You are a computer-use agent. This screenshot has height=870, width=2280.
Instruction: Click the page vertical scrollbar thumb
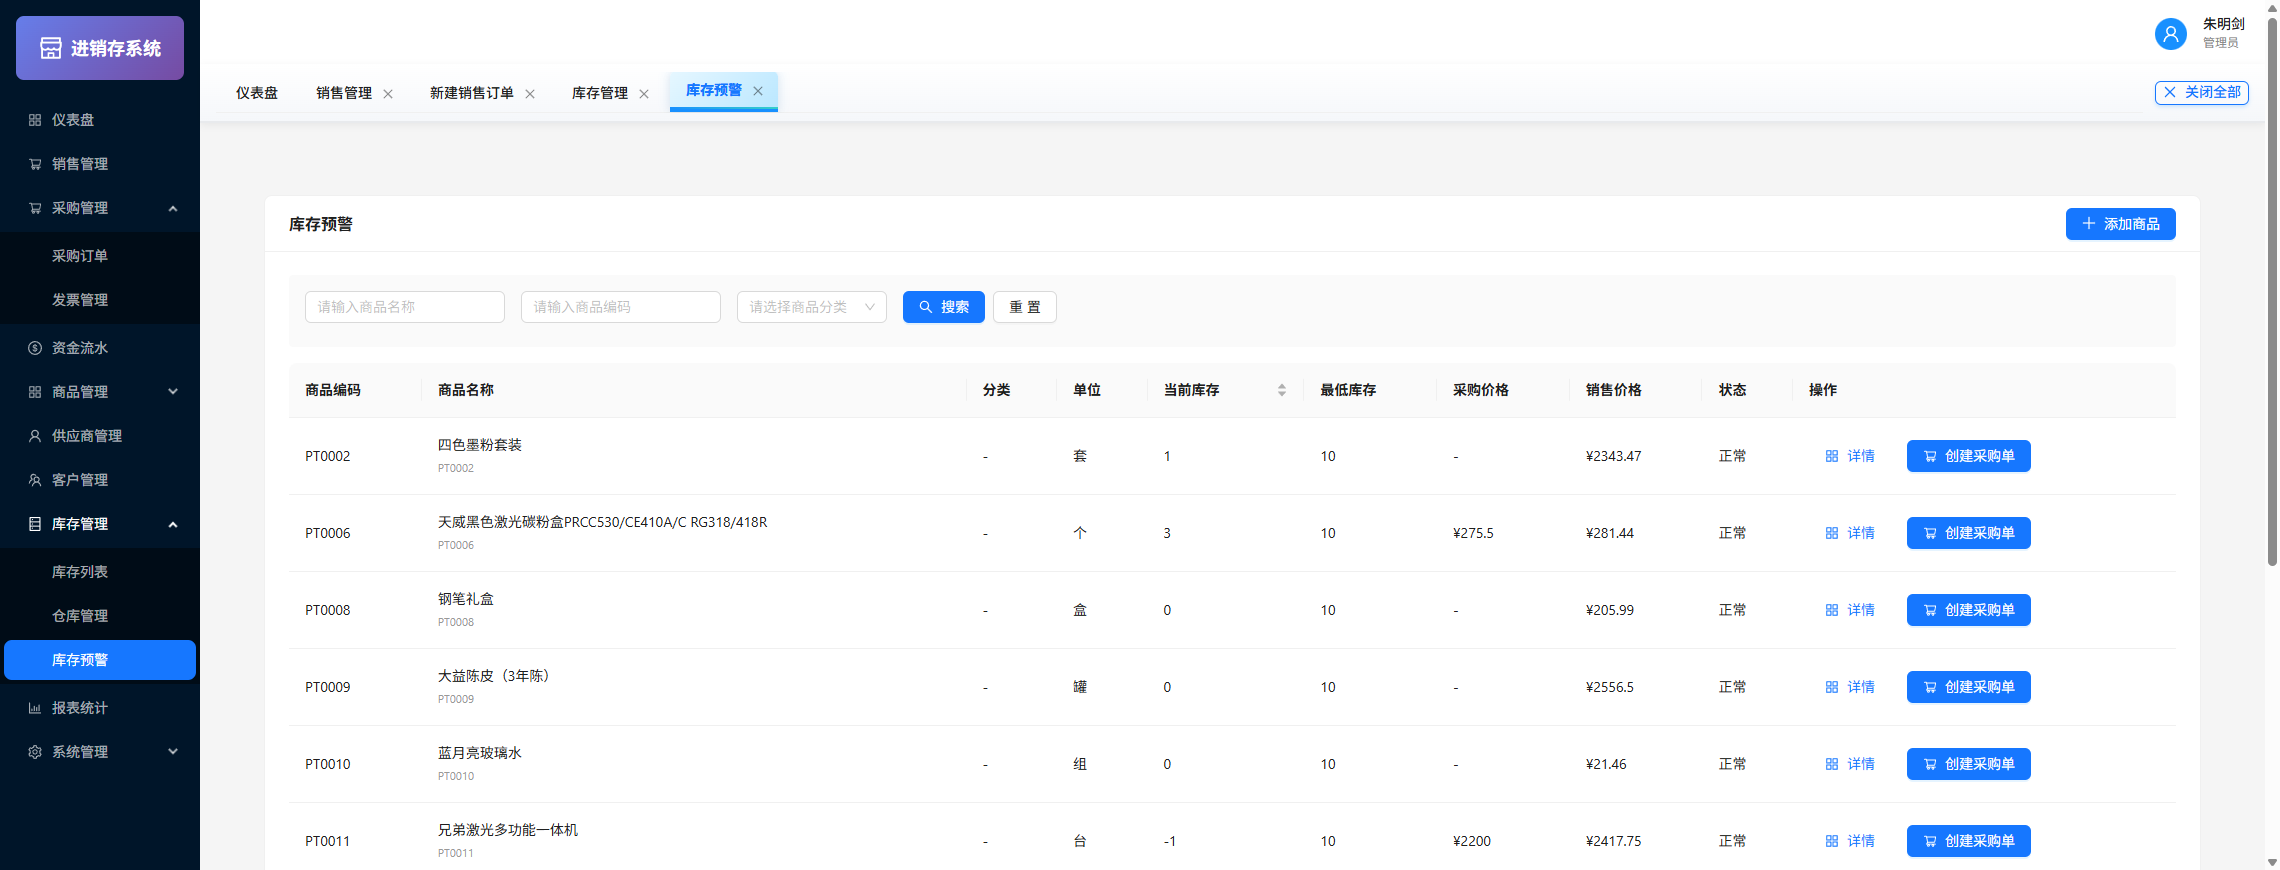tap(2272, 290)
